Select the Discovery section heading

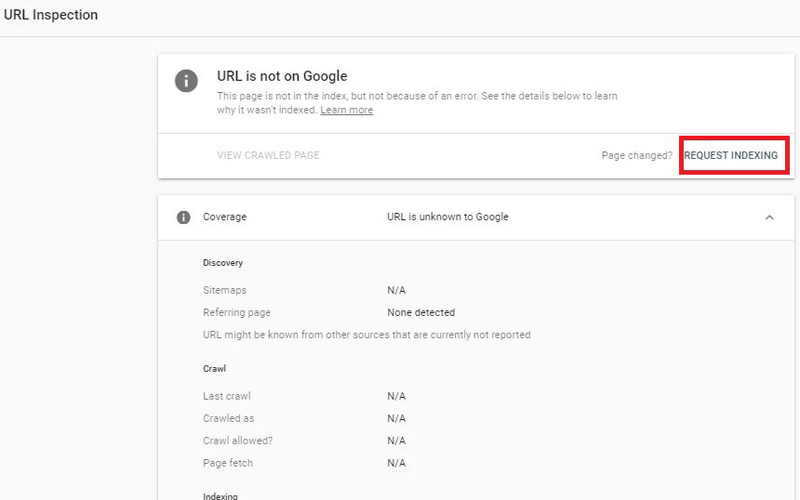pyautogui.click(x=223, y=263)
